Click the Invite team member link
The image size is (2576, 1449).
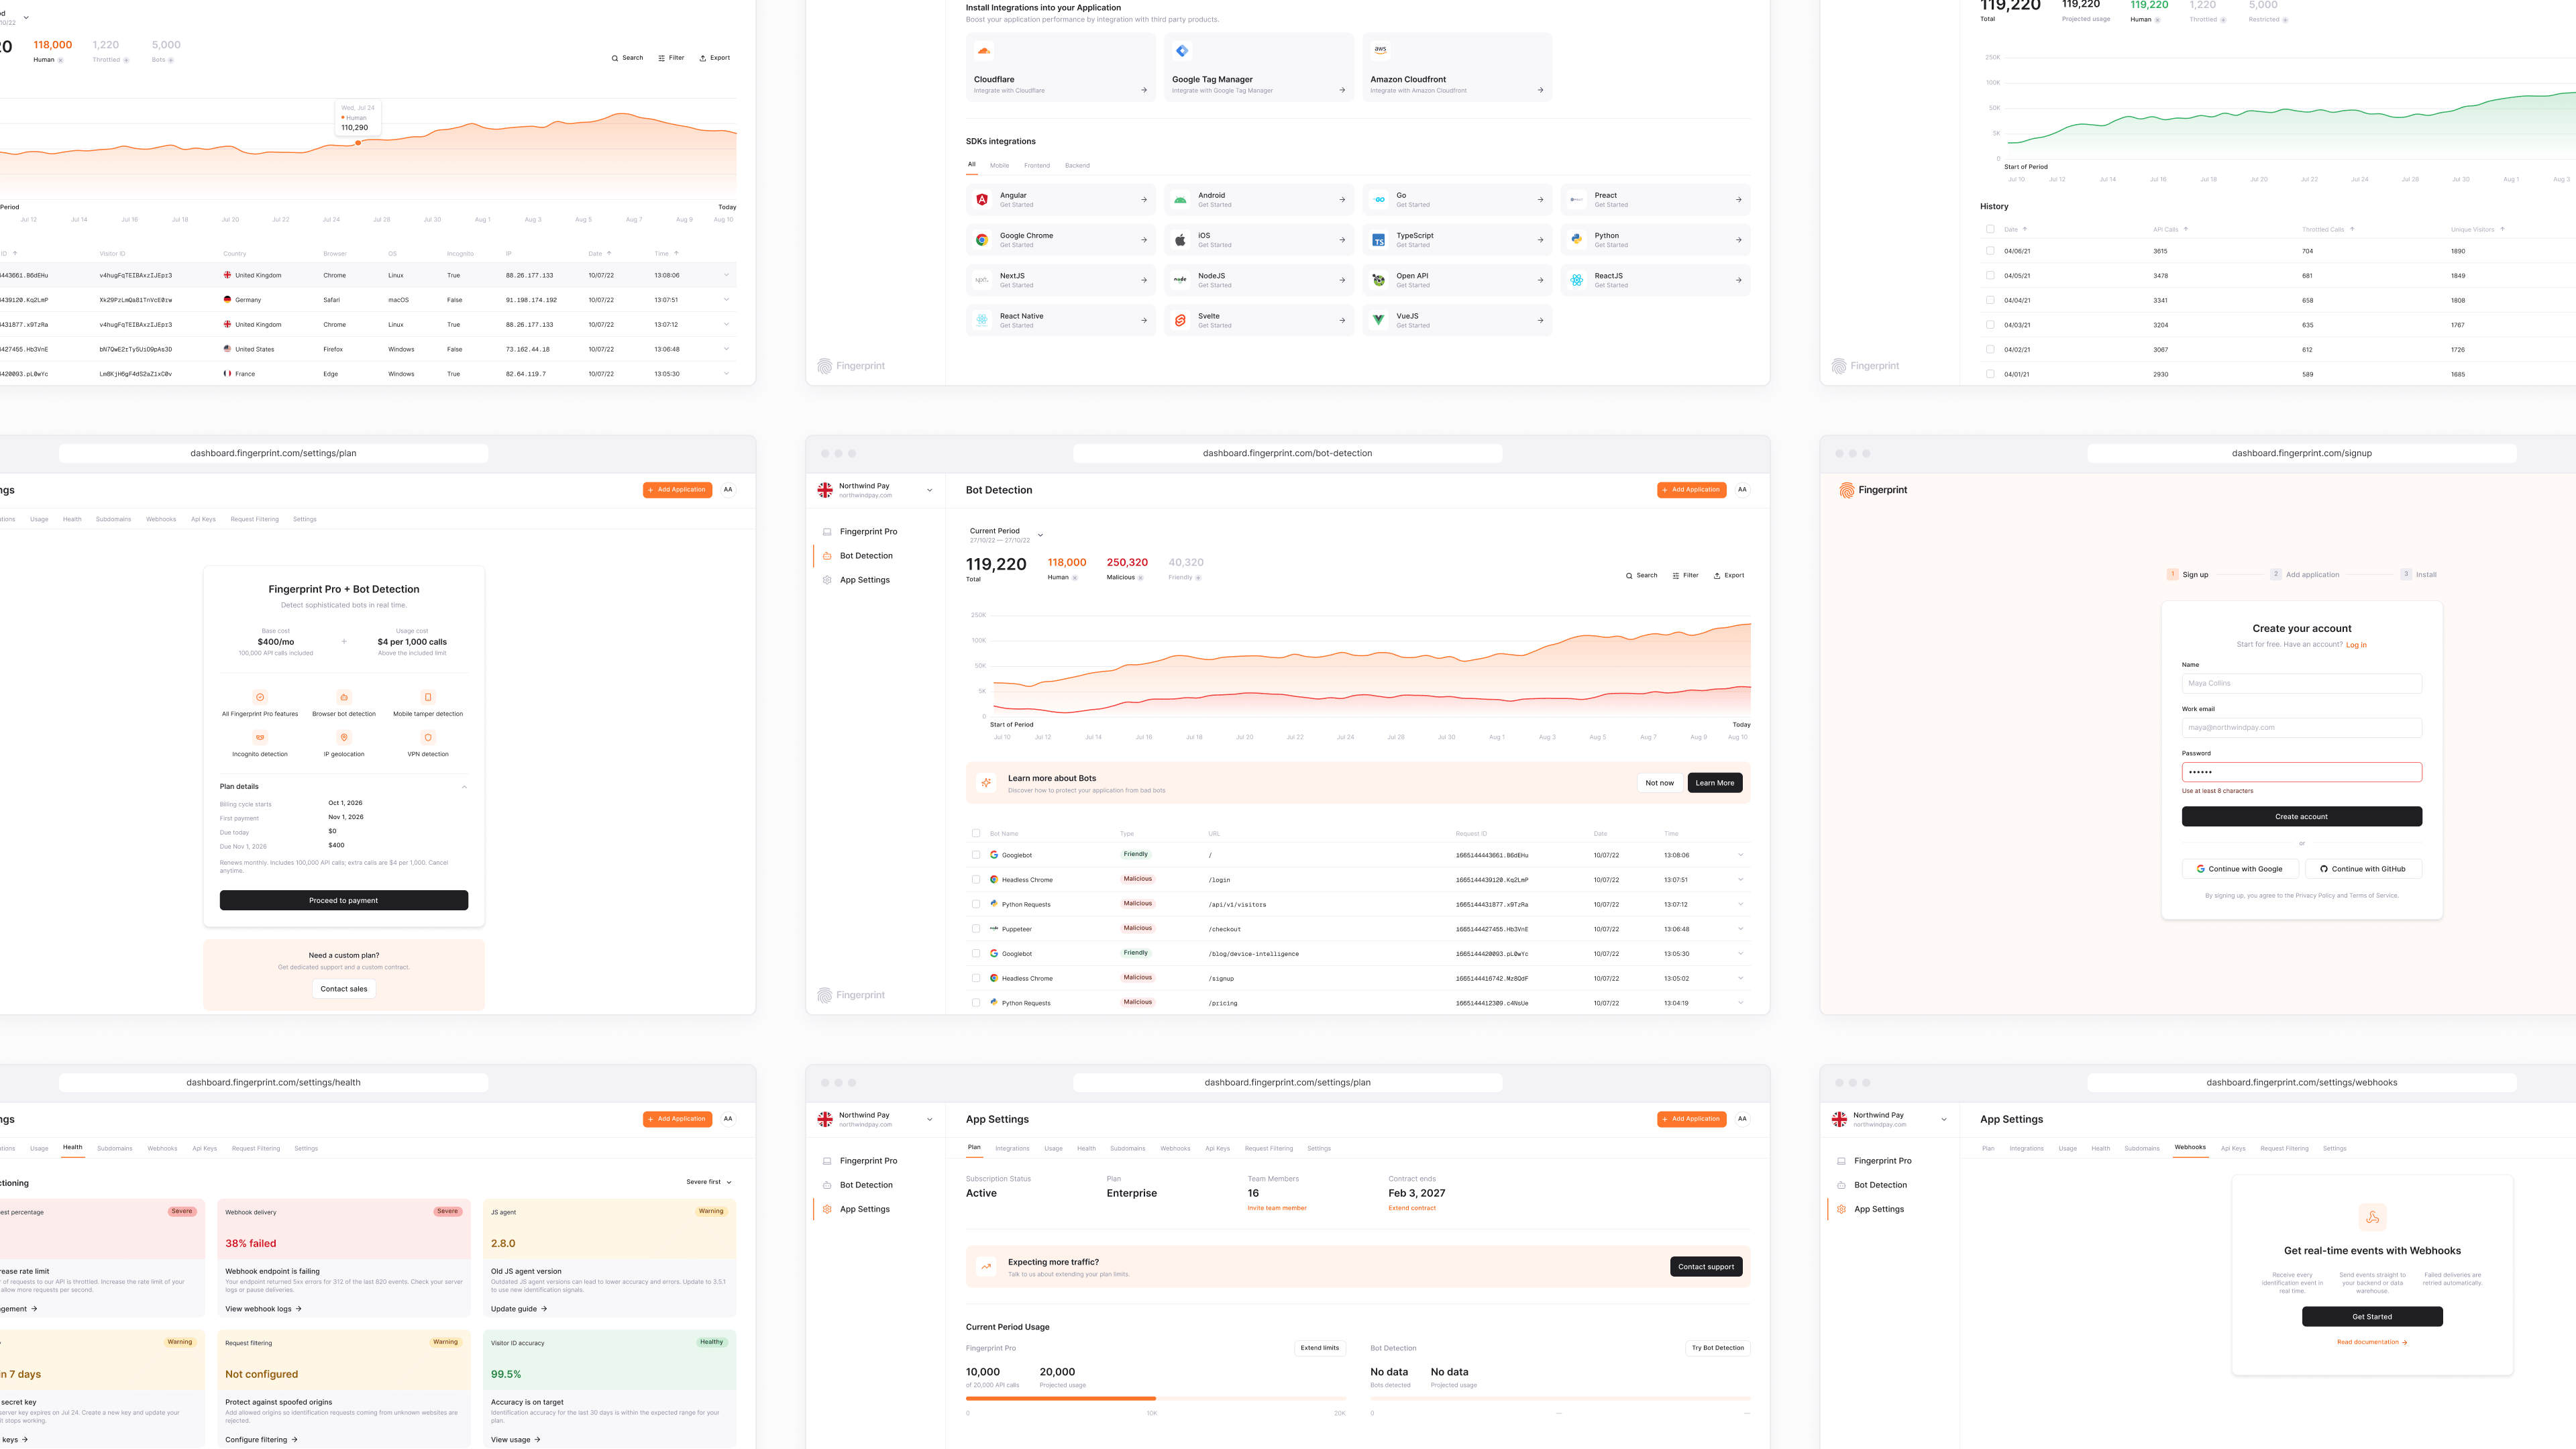pyautogui.click(x=1277, y=1208)
